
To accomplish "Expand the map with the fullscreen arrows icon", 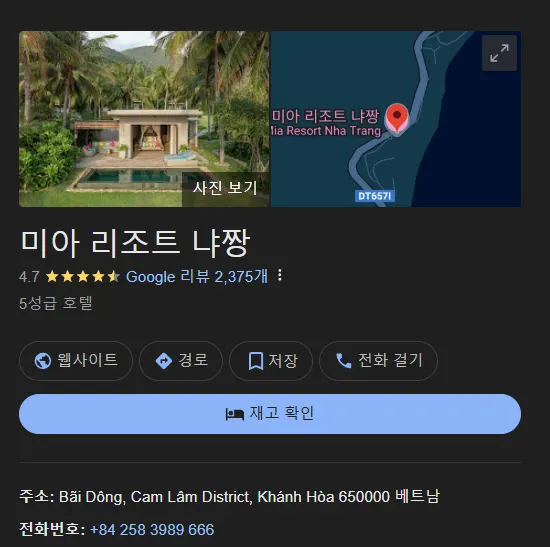I will 499,53.
